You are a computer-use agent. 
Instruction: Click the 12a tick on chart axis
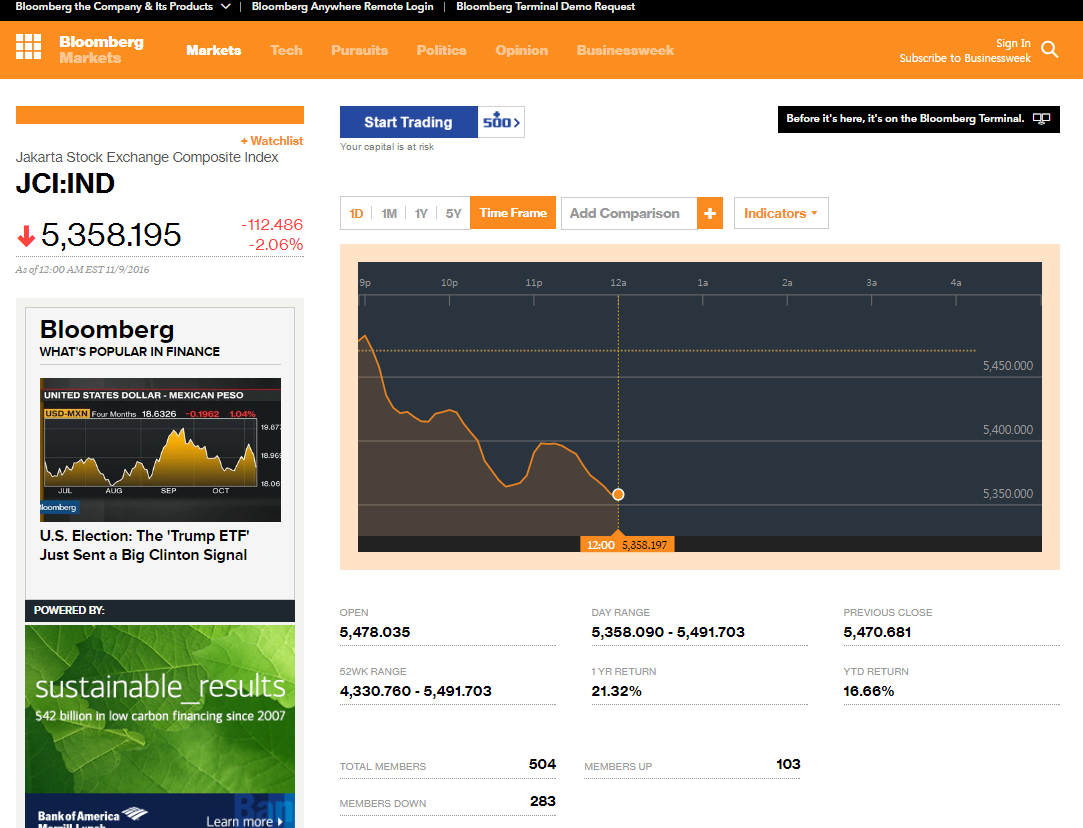(618, 283)
